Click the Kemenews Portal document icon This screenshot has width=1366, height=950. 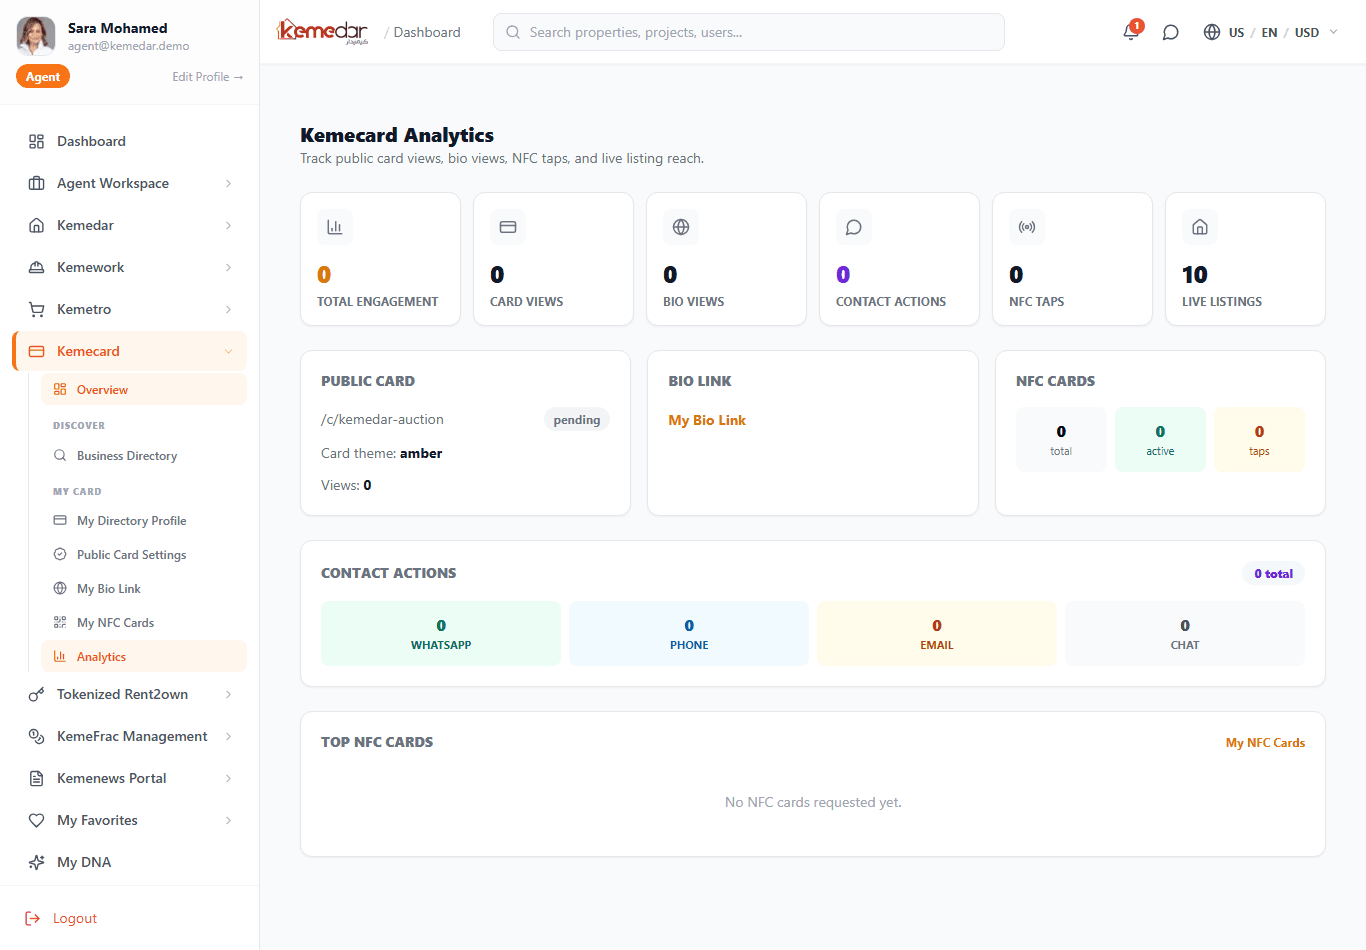(37, 778)
